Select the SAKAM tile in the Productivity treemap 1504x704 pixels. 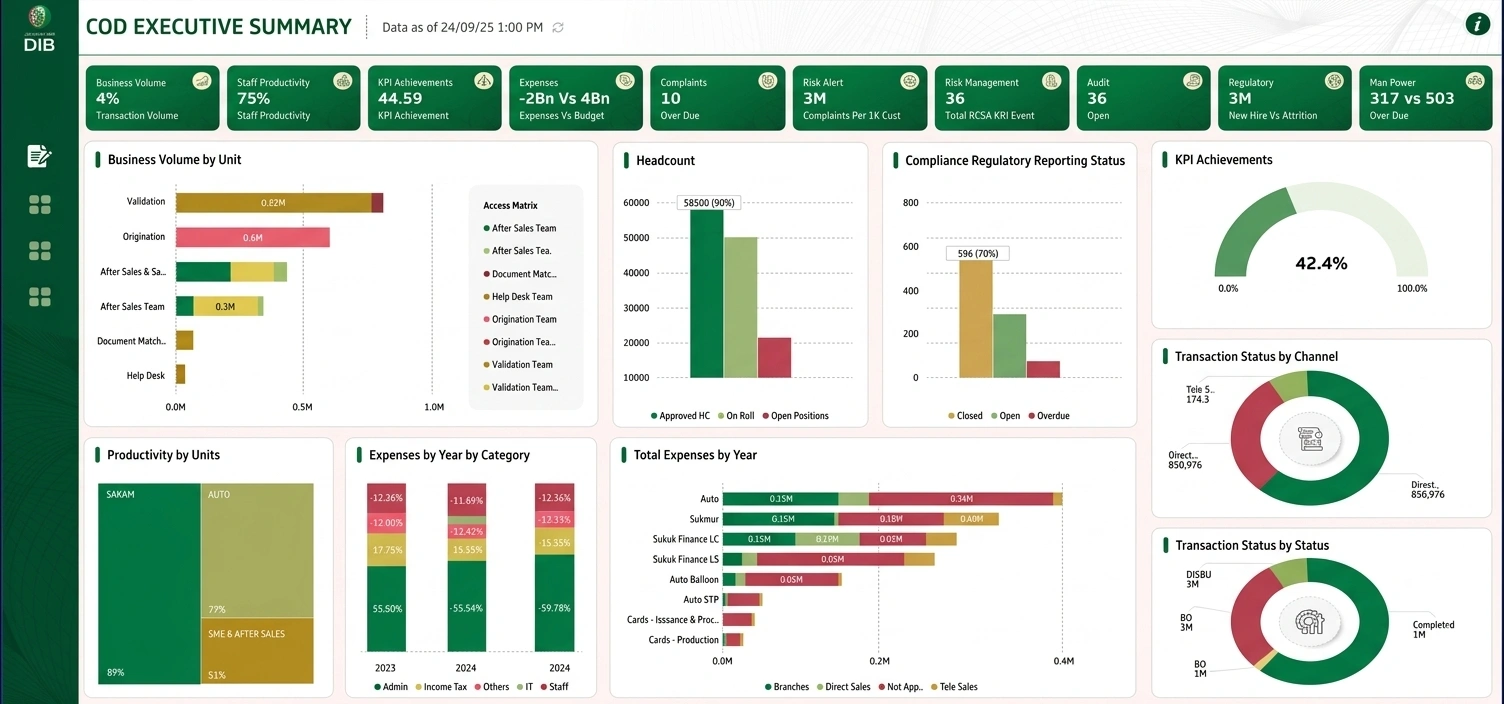click(149, 580)
